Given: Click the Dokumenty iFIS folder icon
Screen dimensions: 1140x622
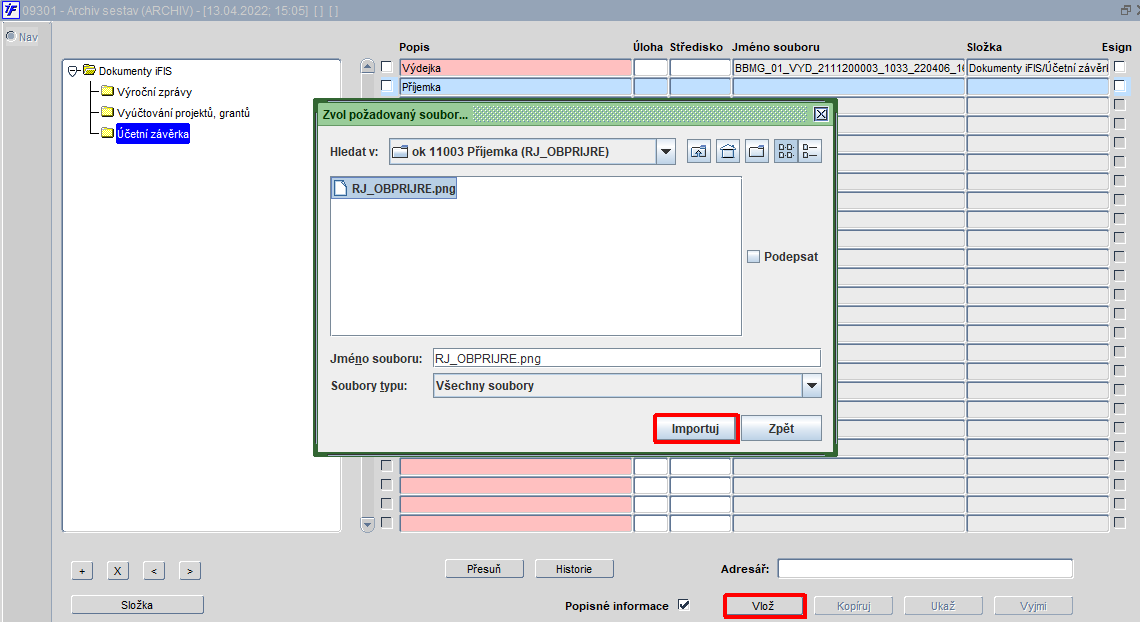Looking at the screenshot, I should [89, 70].
